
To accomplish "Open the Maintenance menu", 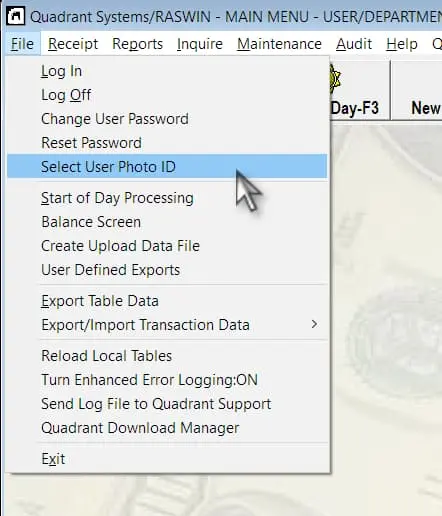I will (x=279, y=44).
